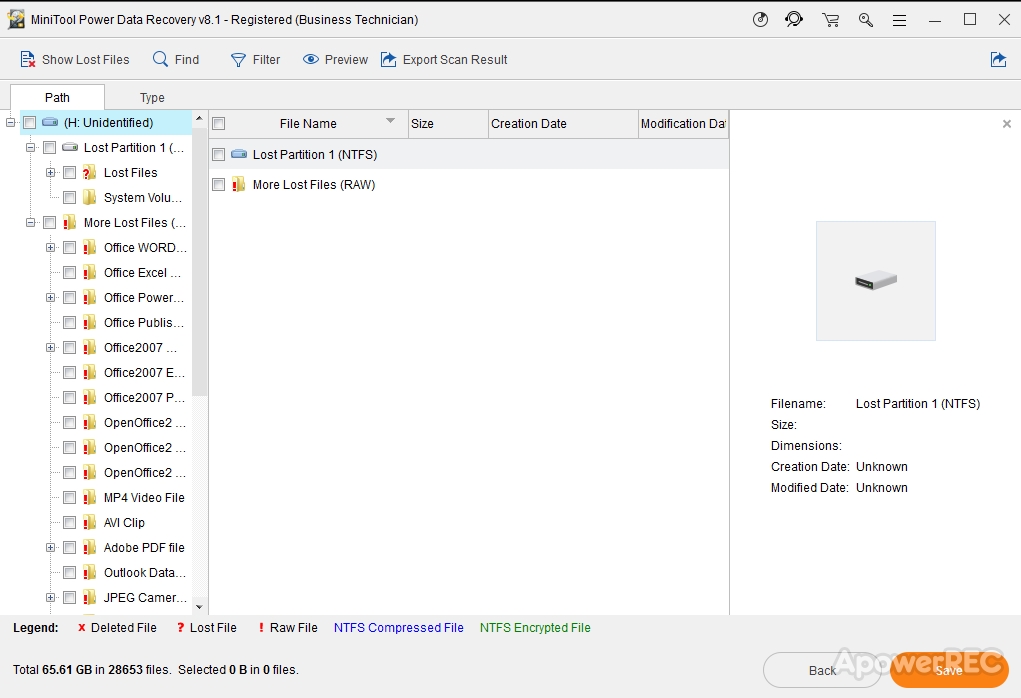
Task: Select the Office2007 P... tree item
Action: [144, 397]
